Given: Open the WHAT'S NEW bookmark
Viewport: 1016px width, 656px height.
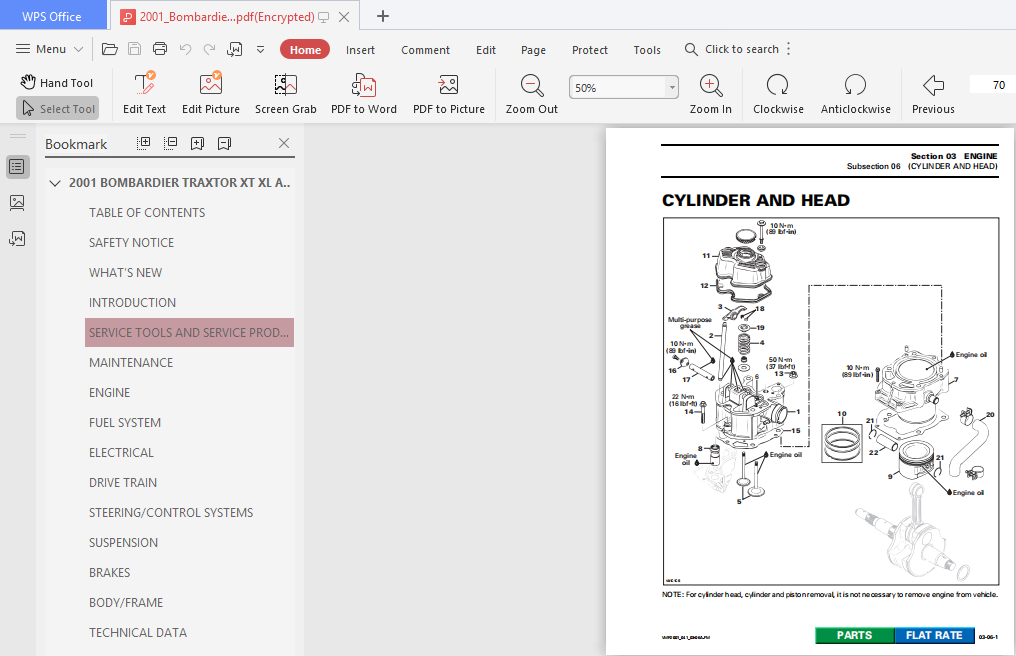Looking at the screenshot, I should 126,273.
